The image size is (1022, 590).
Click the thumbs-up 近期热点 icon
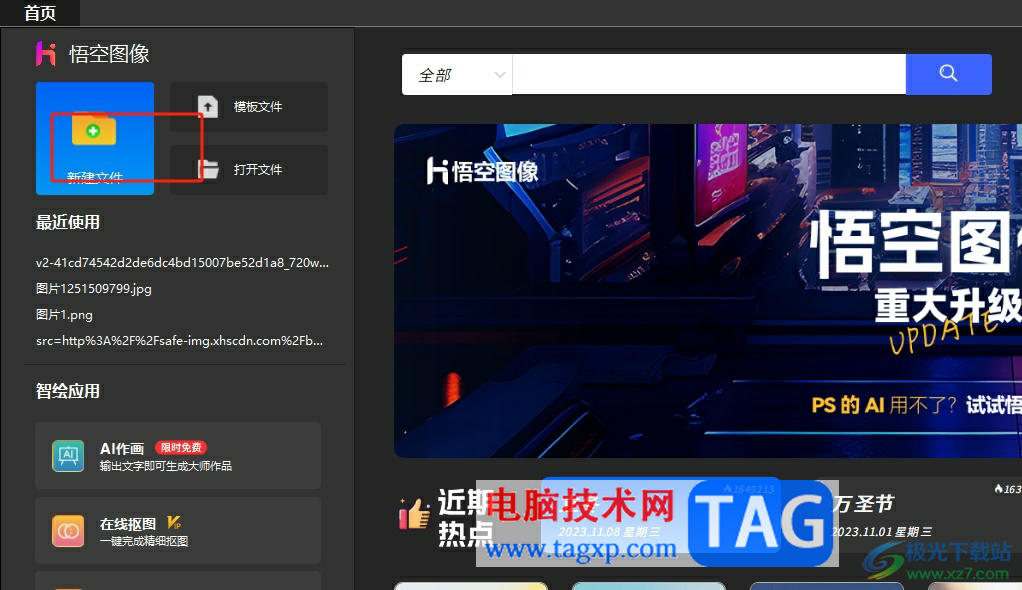[415, 513]
